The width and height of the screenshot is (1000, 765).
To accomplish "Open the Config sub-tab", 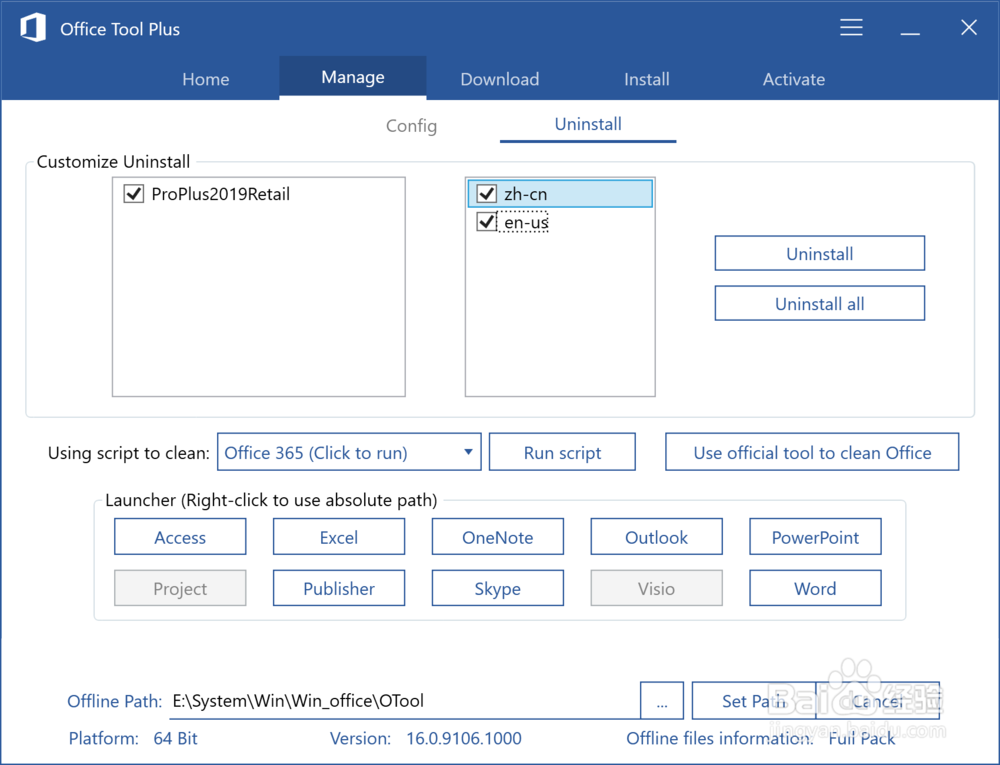I will coord(411,126).
